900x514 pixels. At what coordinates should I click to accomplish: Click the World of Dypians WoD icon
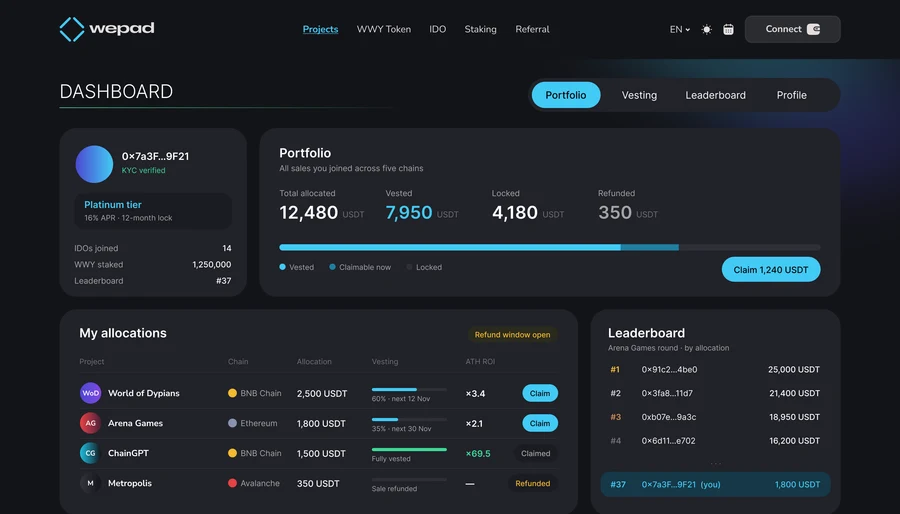(90, 393)
